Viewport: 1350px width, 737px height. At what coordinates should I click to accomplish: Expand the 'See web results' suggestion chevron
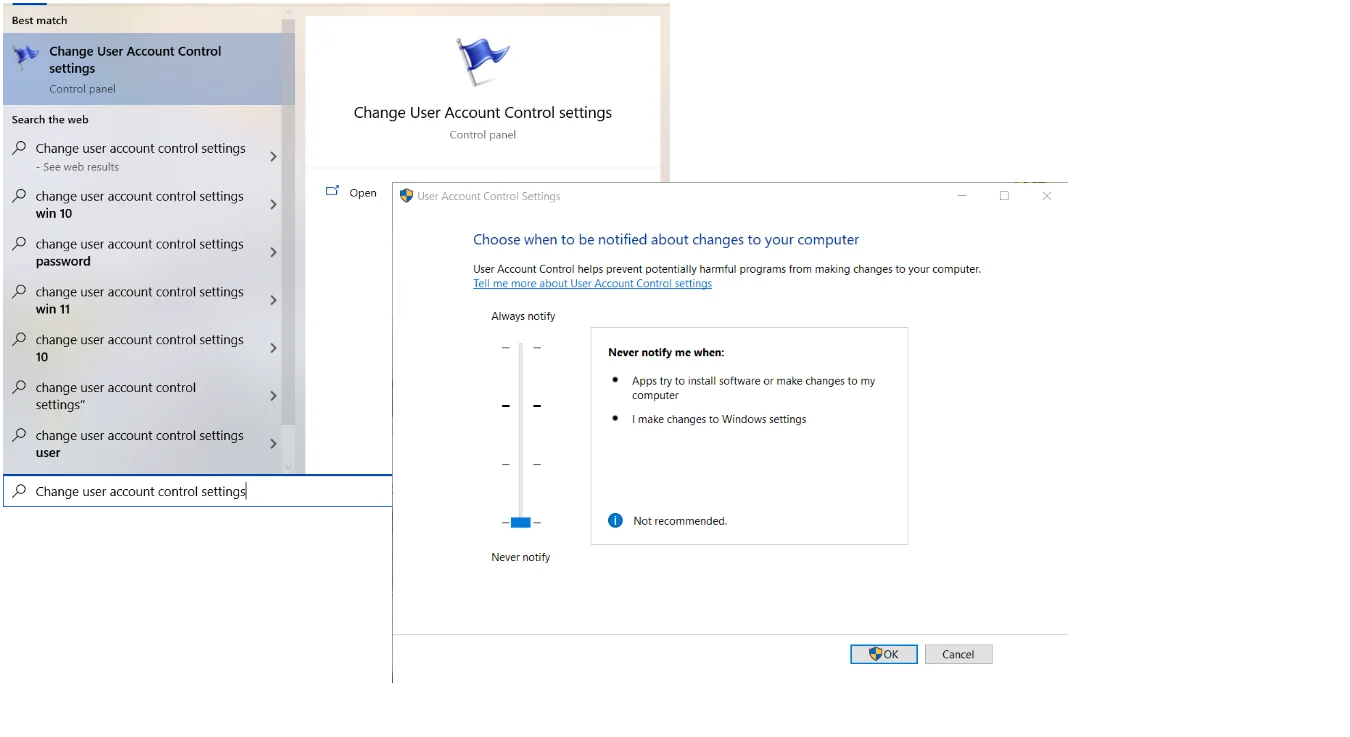273,157
